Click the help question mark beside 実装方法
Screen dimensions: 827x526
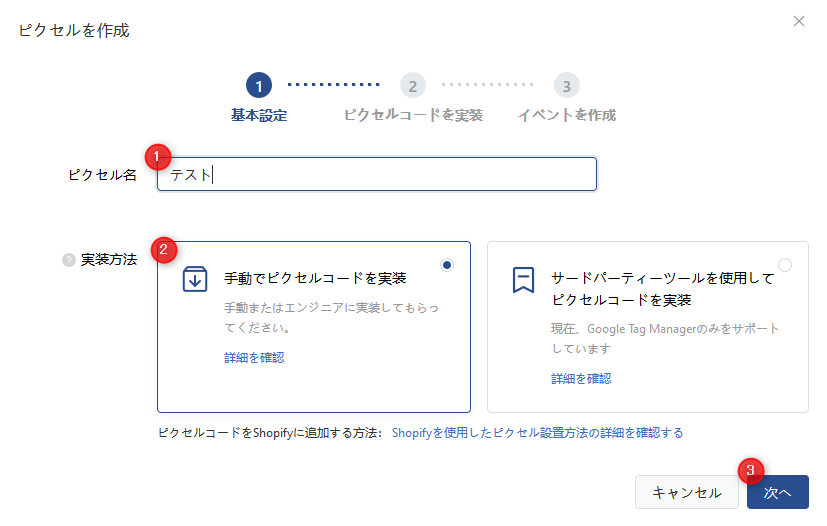click(x=69, y=260)
